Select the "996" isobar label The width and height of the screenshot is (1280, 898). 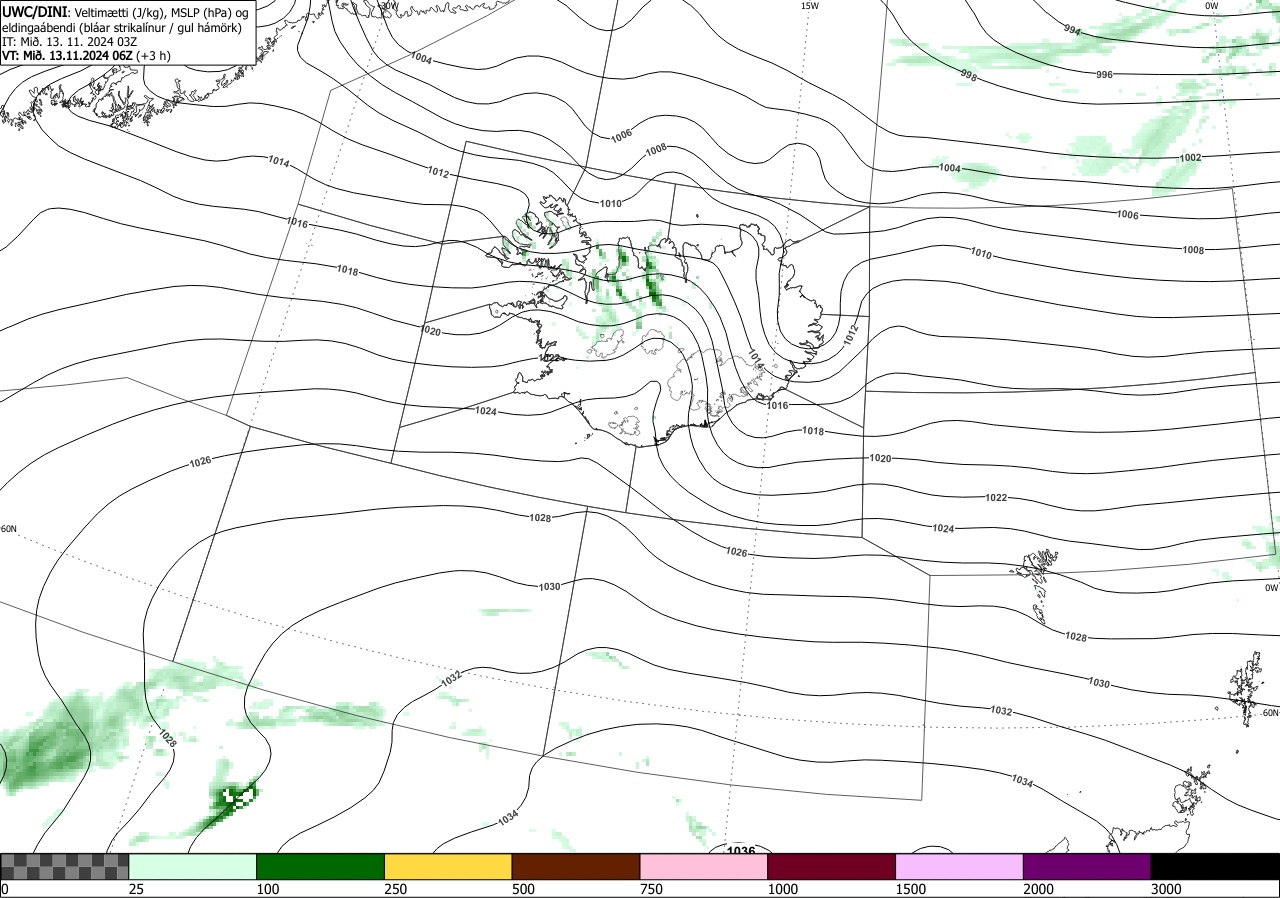[x=1104, y=75]
